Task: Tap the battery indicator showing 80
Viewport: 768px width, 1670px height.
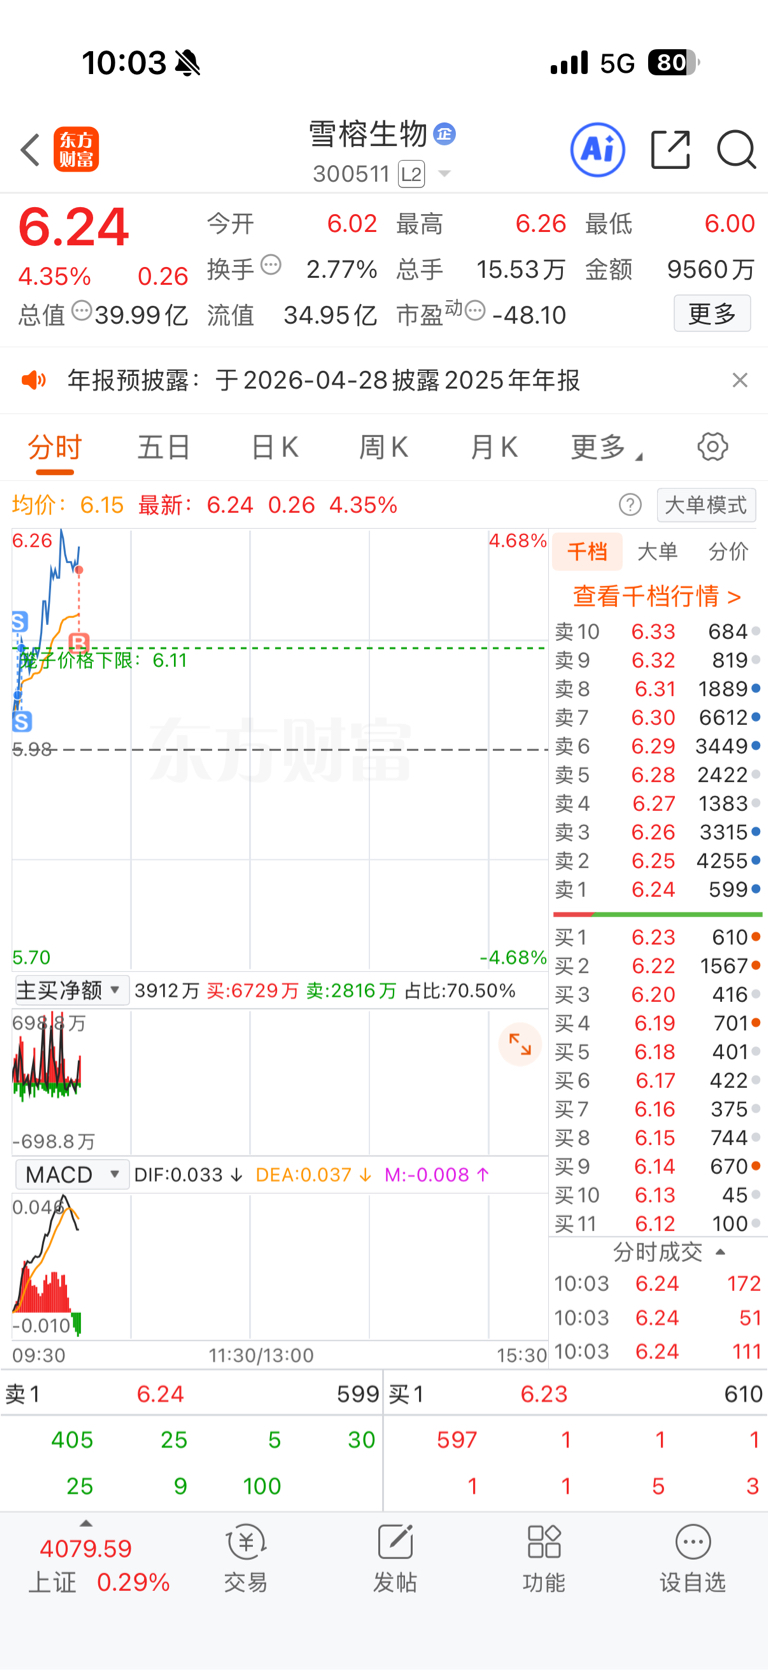Action: pos(674,63)
